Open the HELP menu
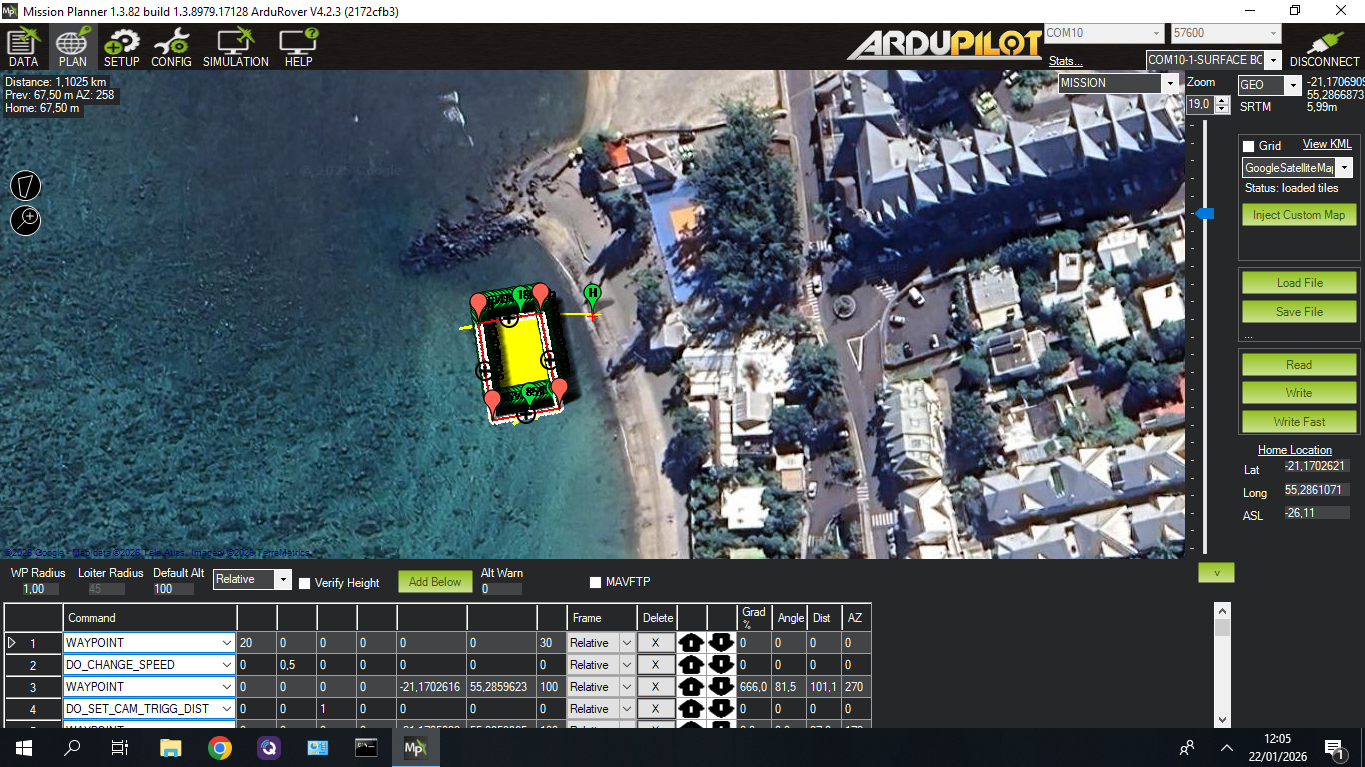Screen dimensions: 1365x767 pos(298,47)
